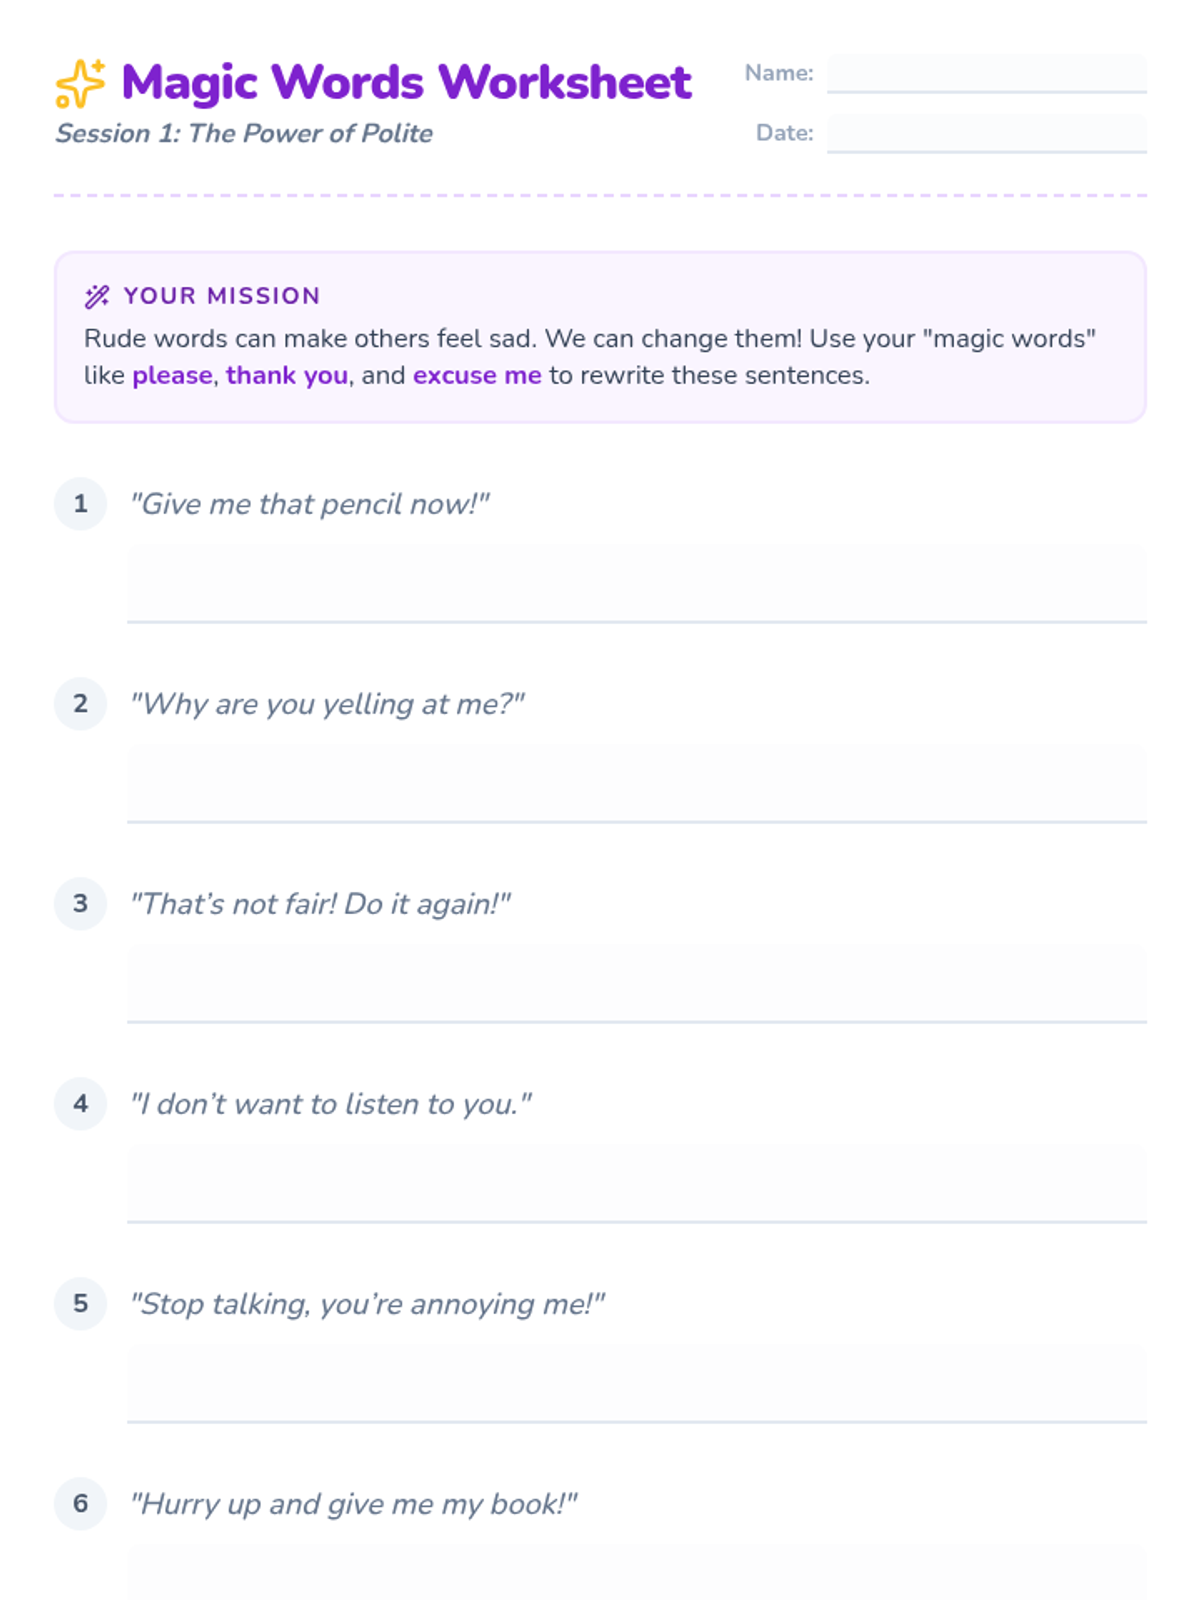Click the number 3 circle badge

coord(81,903)
